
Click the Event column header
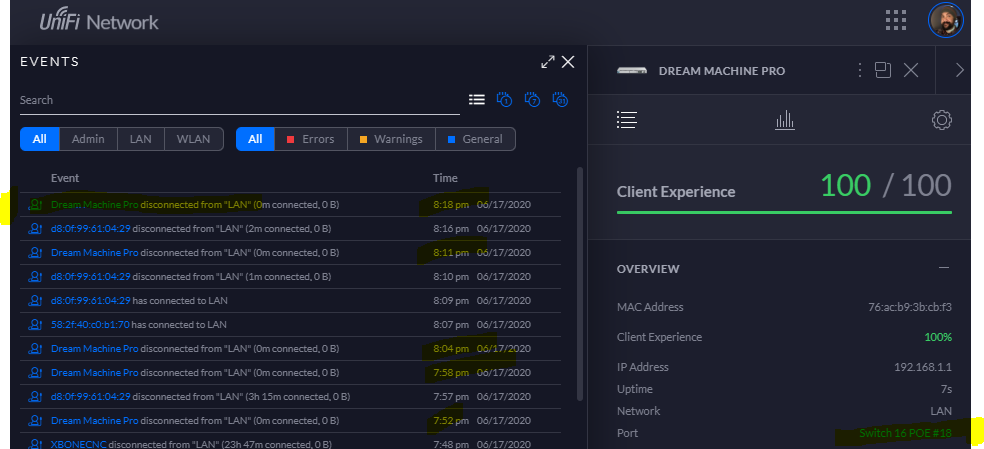click(x=65, y=178)
